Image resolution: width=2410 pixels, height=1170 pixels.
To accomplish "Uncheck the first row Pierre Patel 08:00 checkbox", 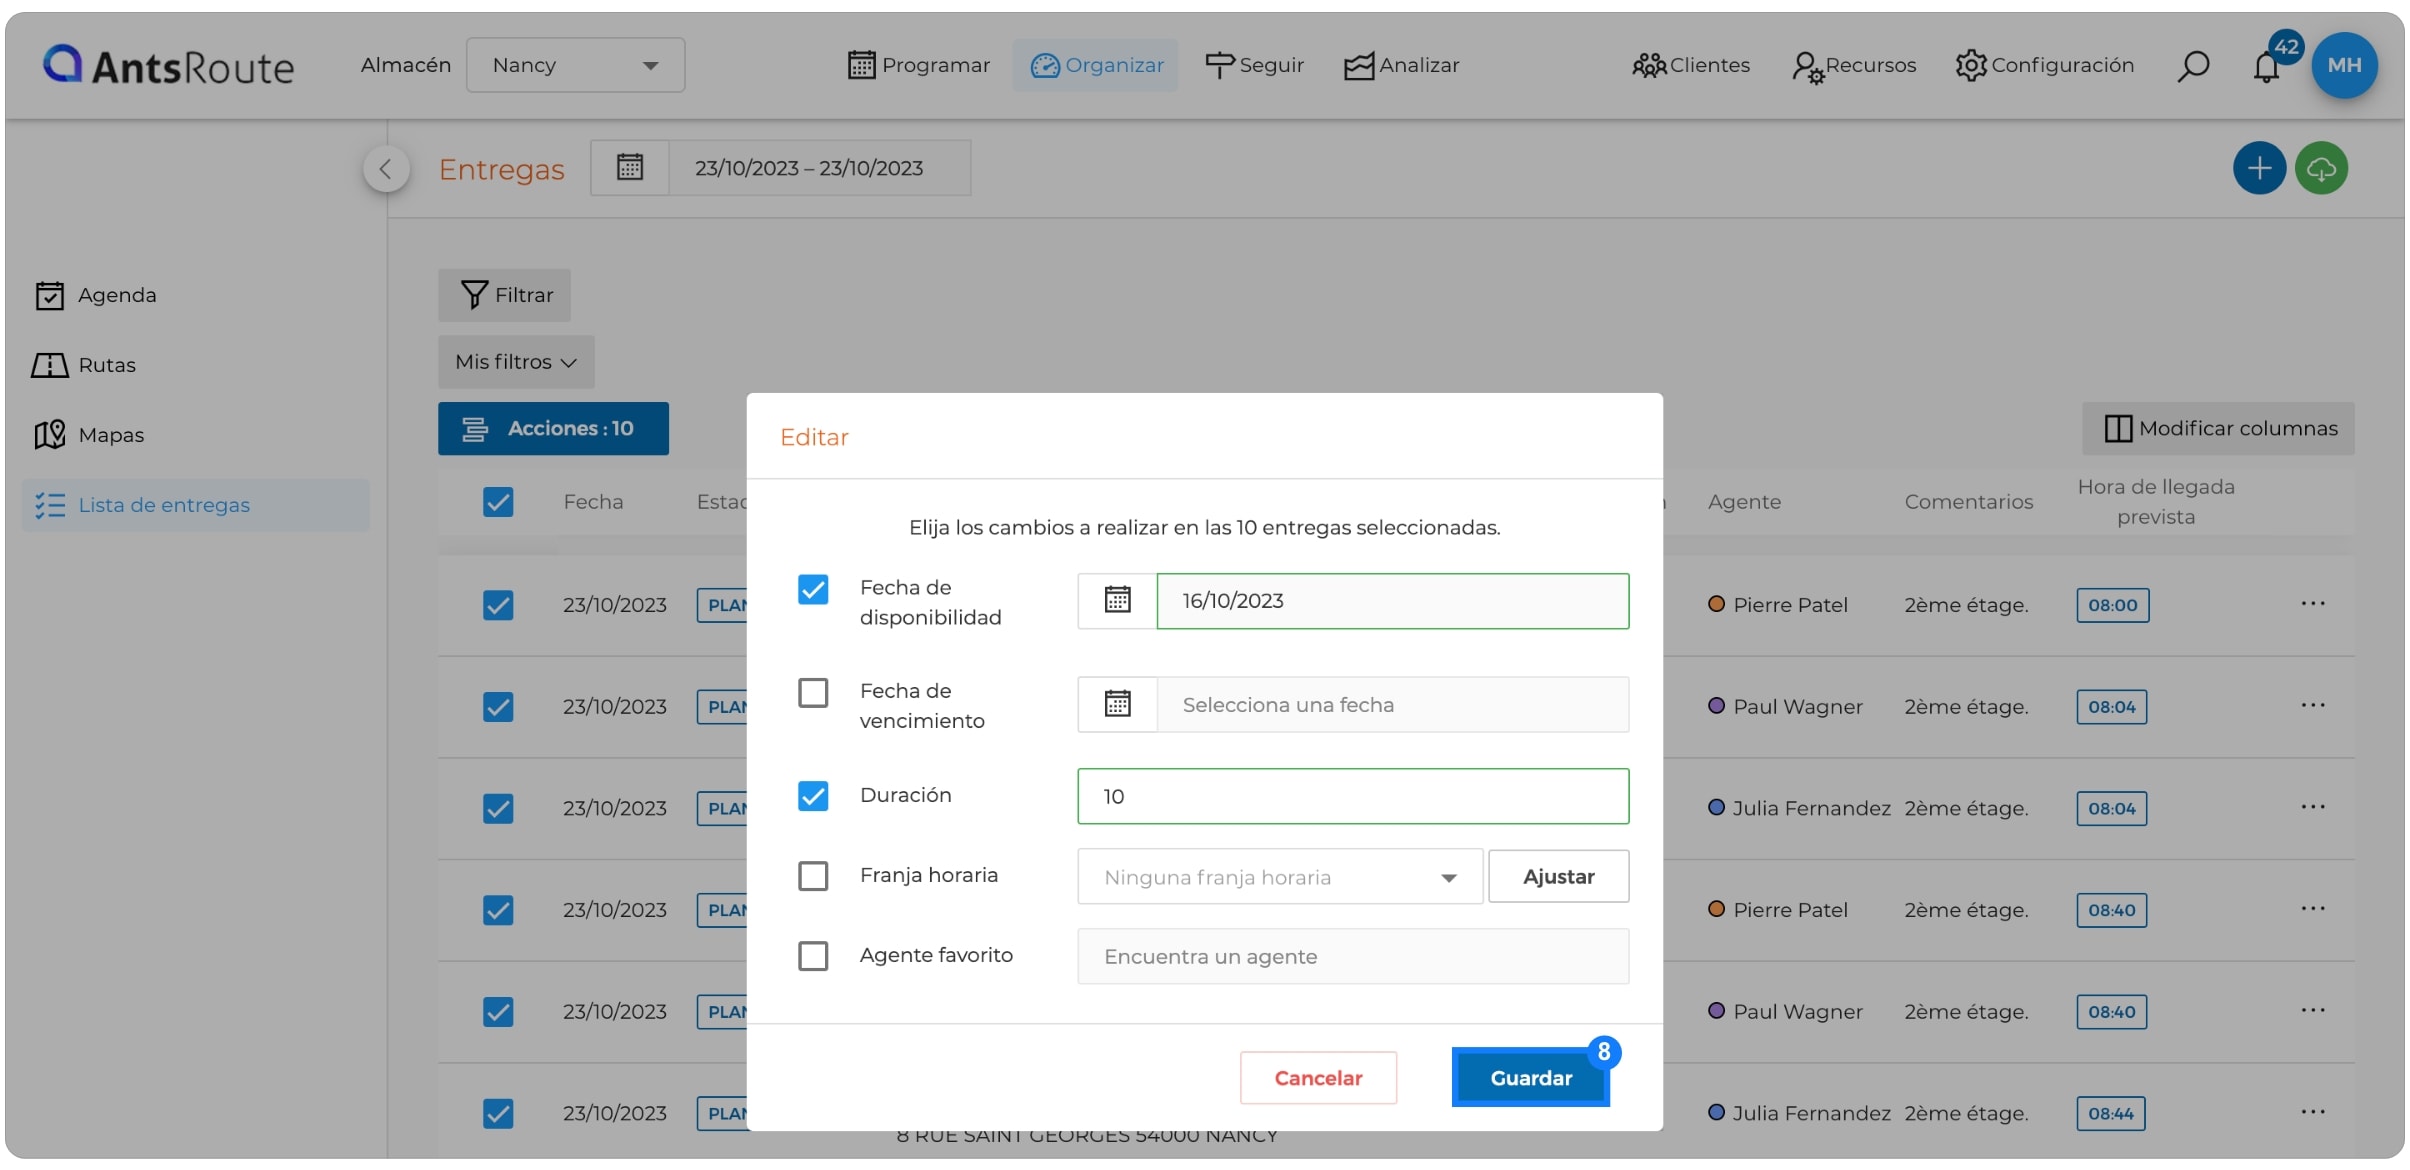I will (x=498, y=605).
